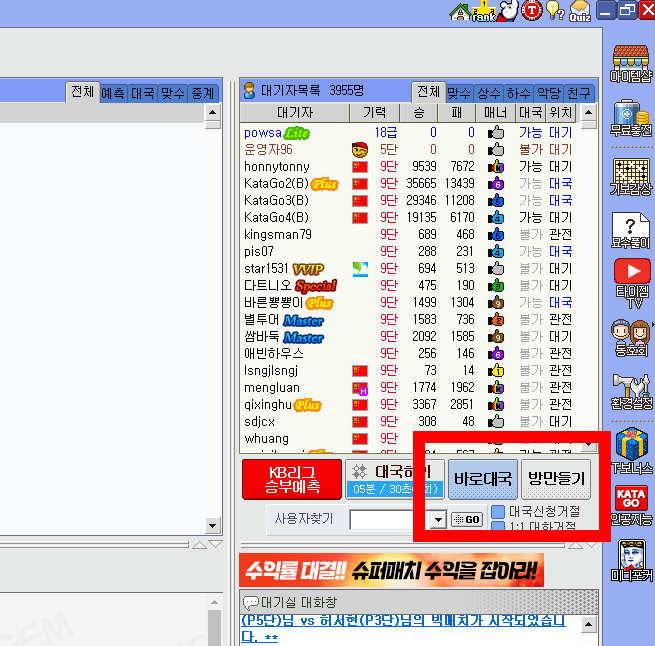Click the China flag in honnytonny row
Image resolution: width=655 pixels, height=646 pixels.
(360, 167)
